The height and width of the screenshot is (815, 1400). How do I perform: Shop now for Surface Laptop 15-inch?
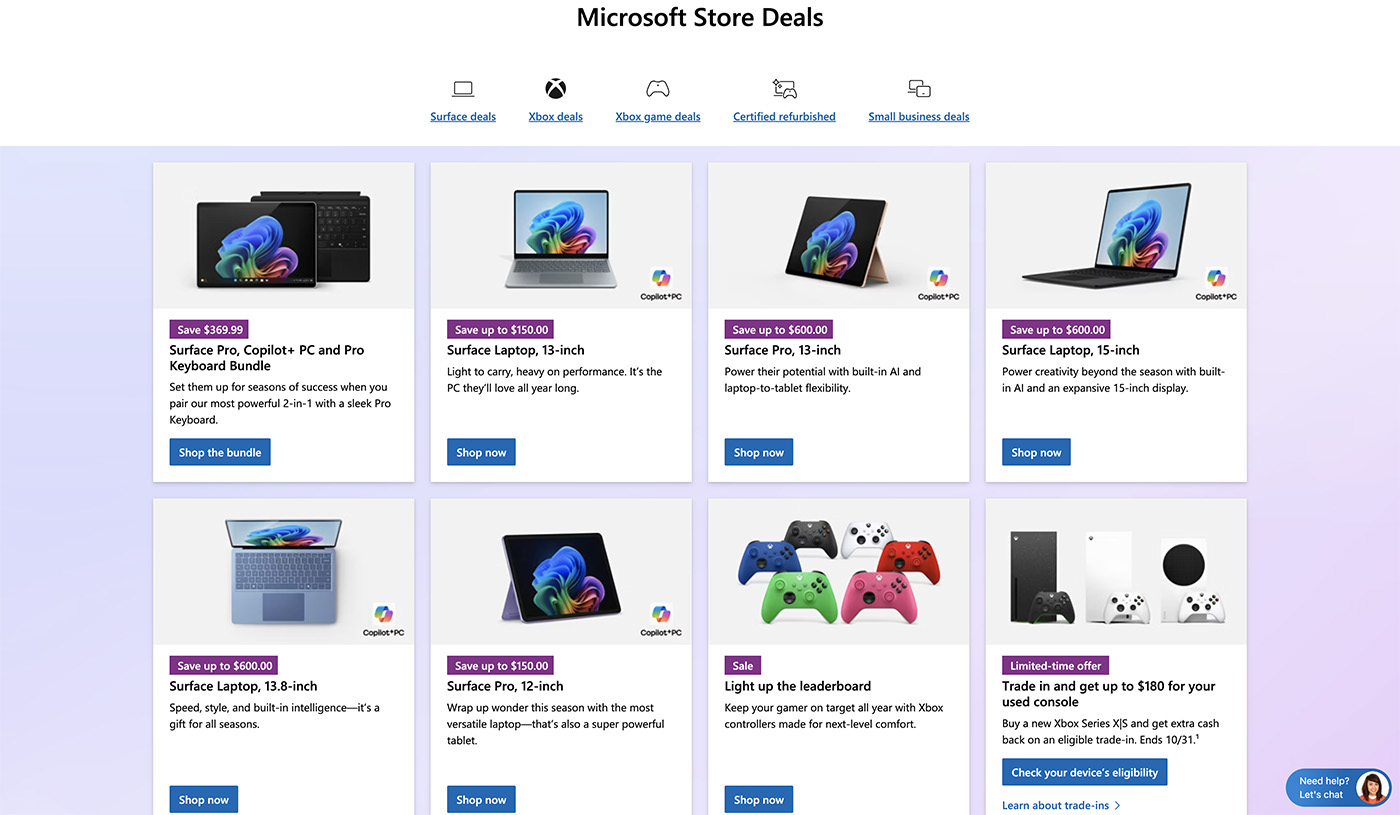coord(1036,453)
